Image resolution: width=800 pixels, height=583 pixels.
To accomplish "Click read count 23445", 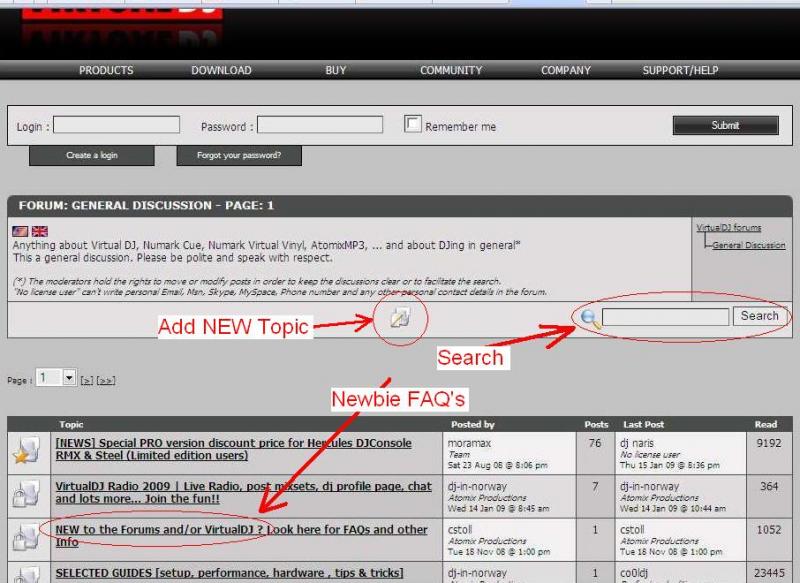I will tap(769, 573).
